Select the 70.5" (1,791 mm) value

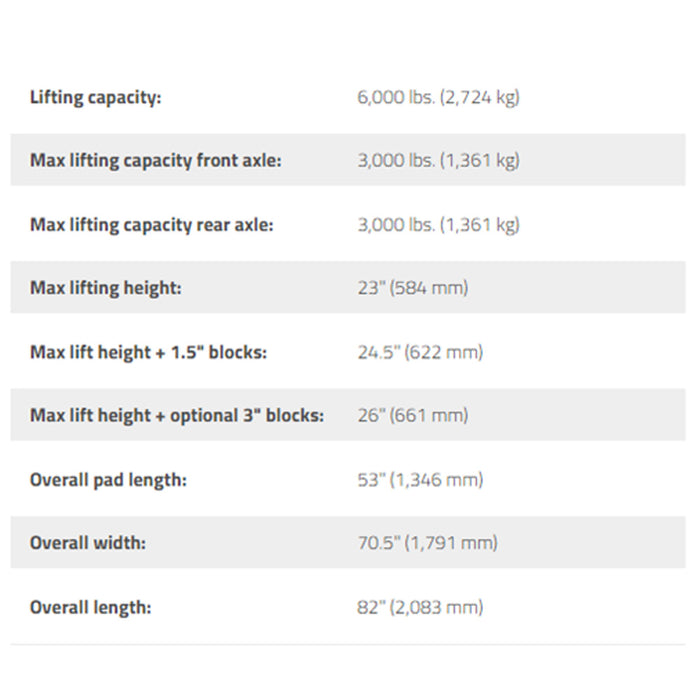click(x=427, y=543)
